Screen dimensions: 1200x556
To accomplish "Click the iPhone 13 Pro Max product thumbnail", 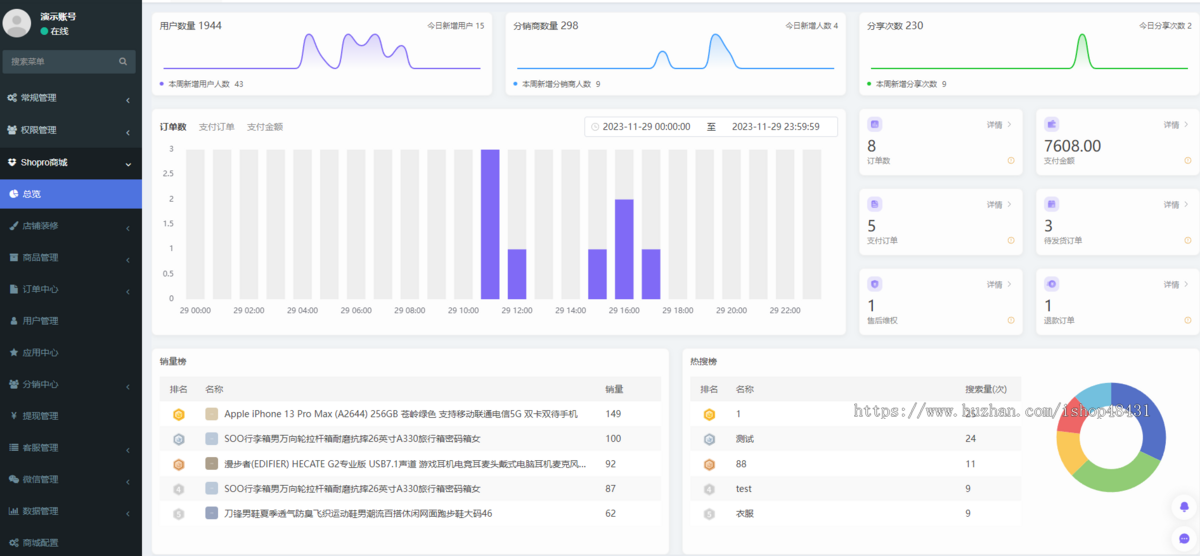I will (212, 414).
